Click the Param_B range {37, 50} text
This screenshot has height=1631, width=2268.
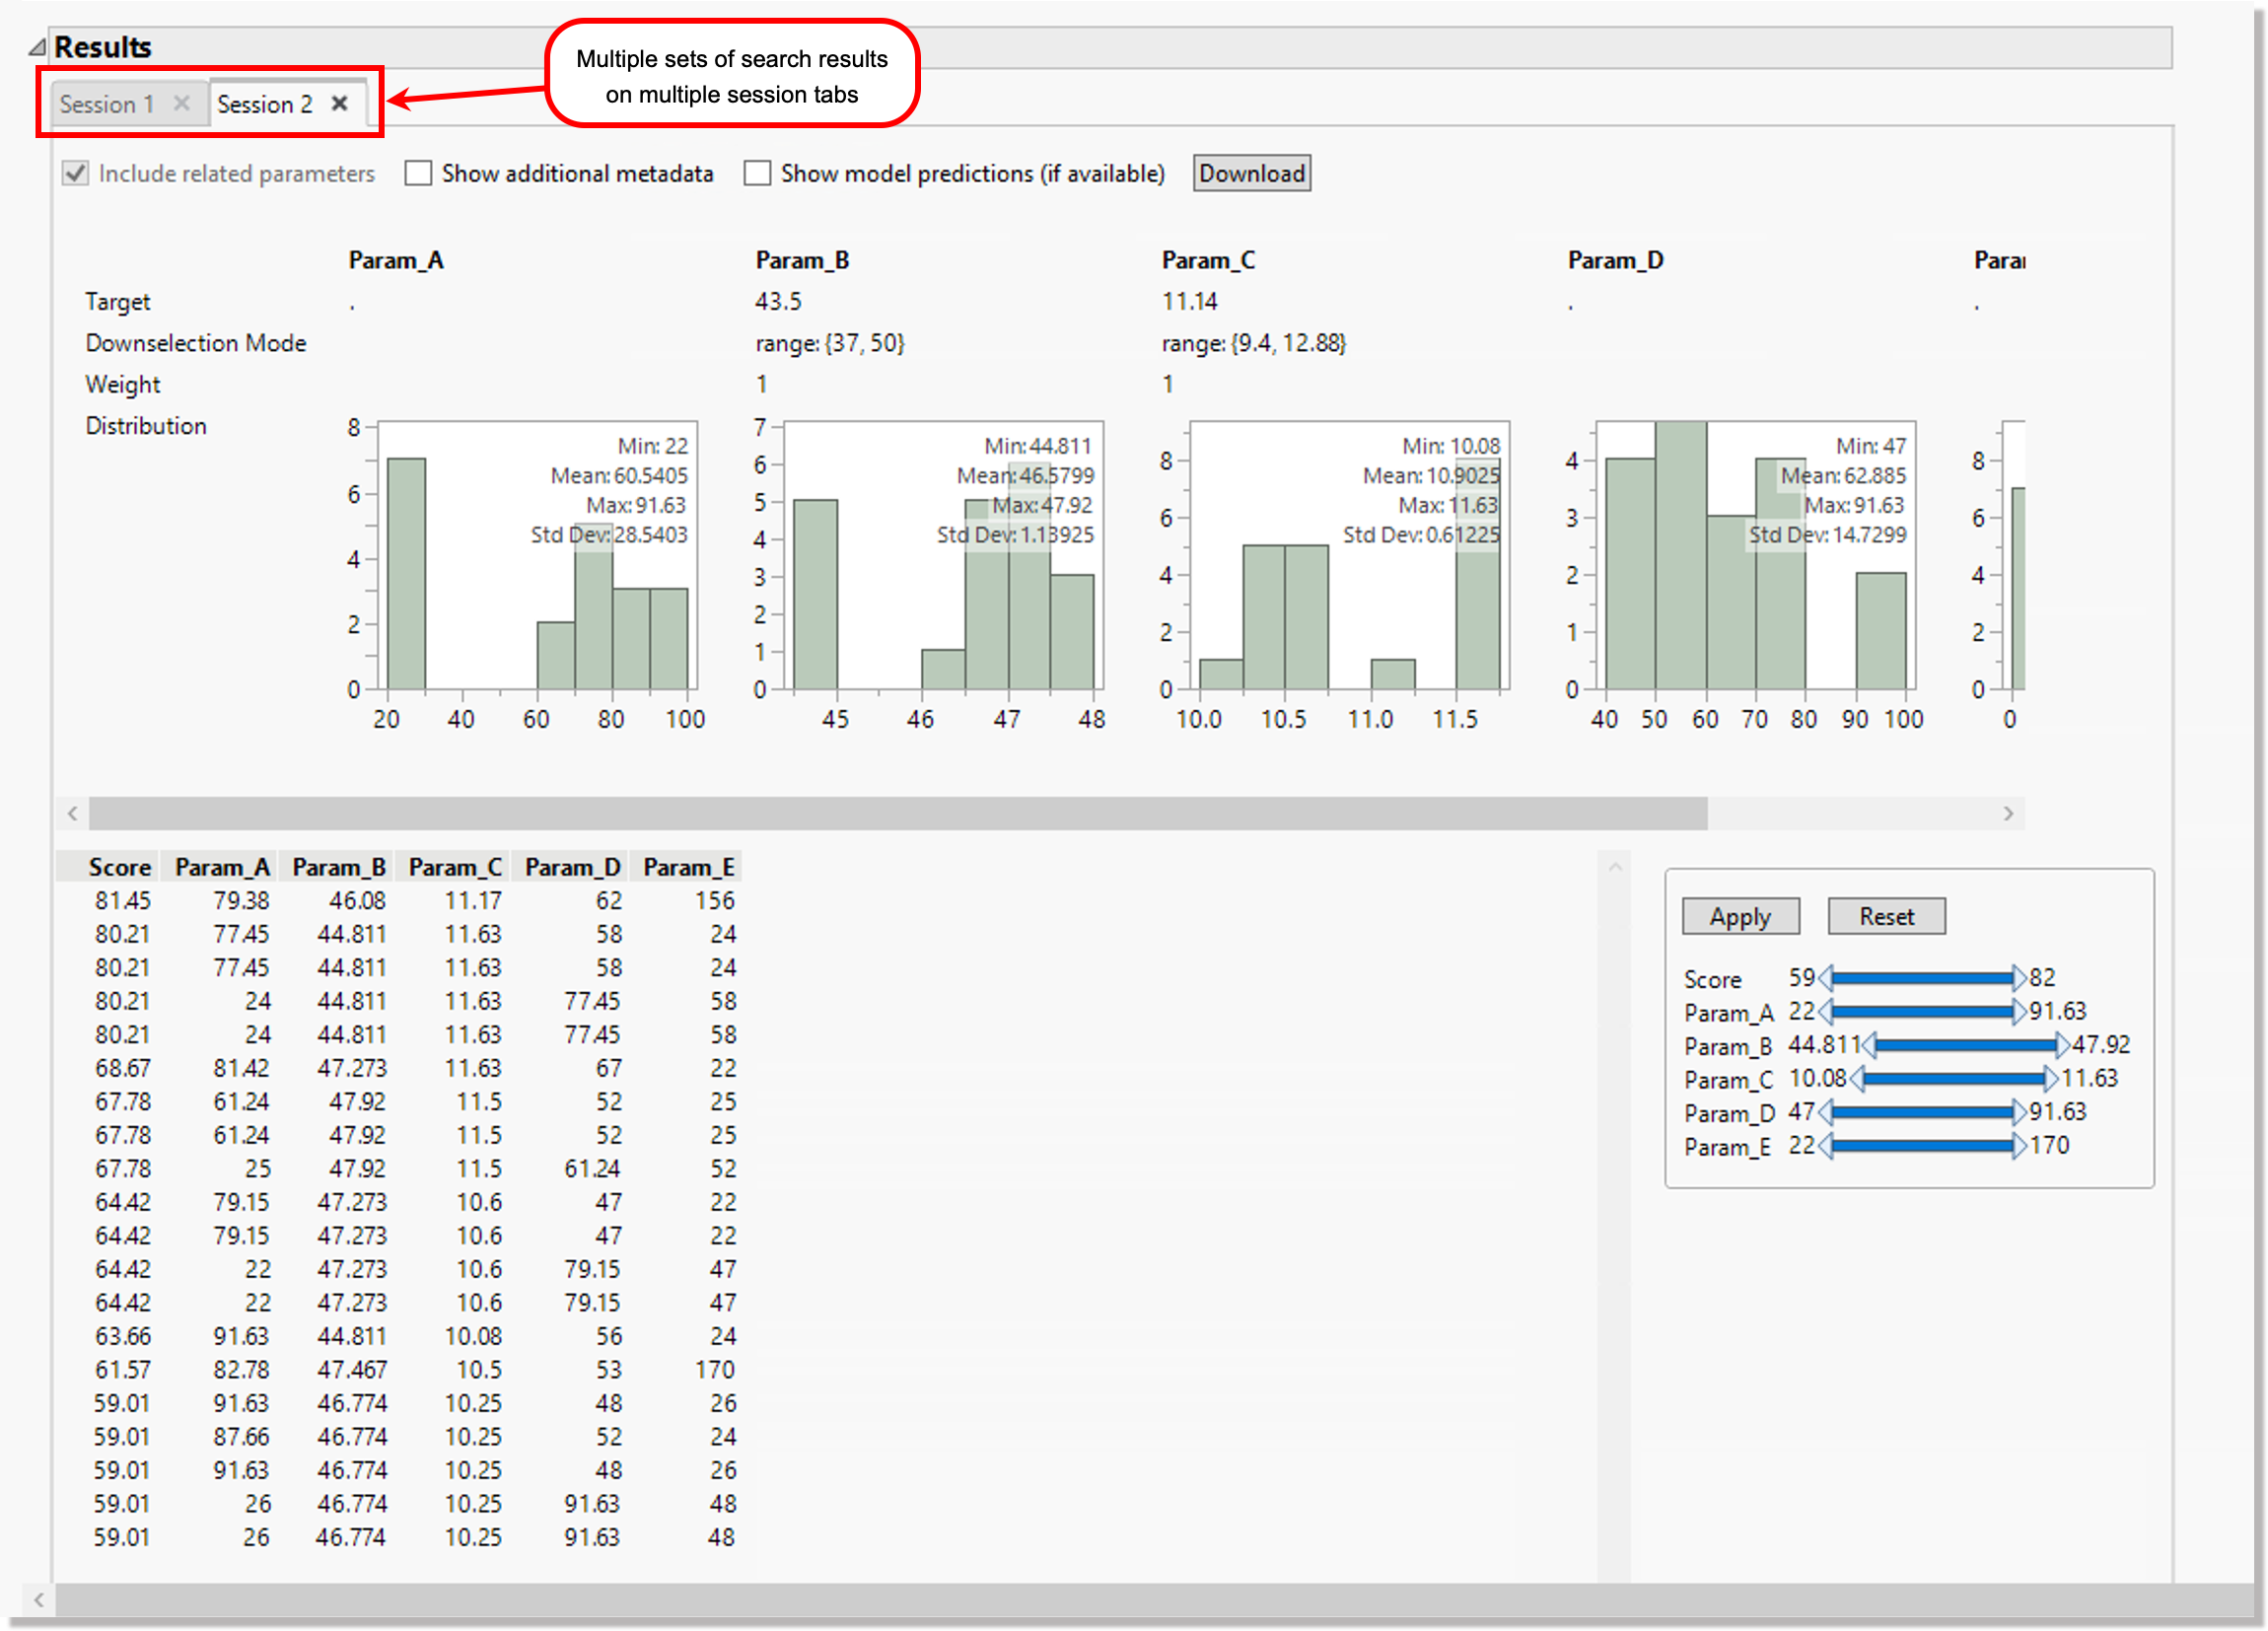tap(829, 343)
